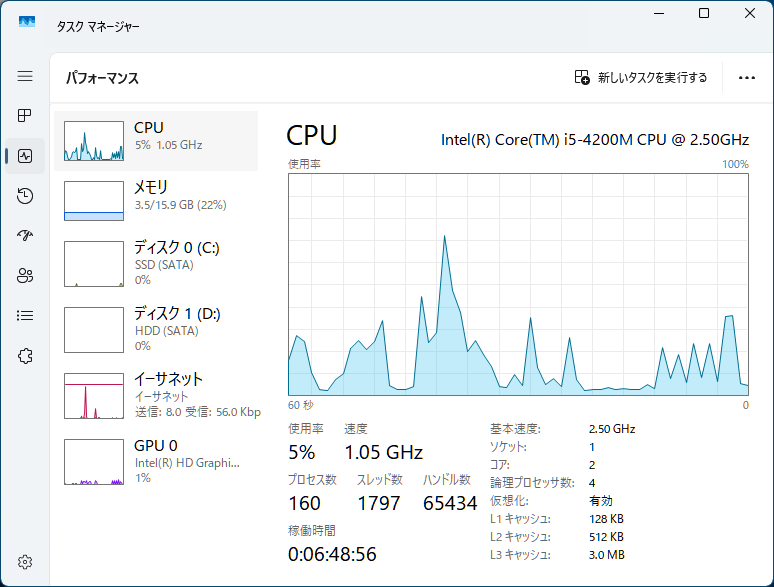Select the GPU 0 item
Viewport: 774px width, 587px height.
tap(156, 461)
